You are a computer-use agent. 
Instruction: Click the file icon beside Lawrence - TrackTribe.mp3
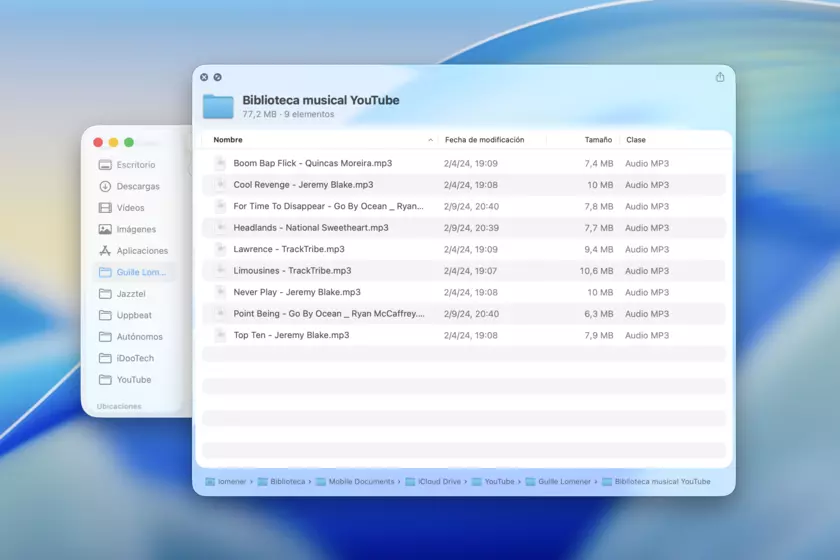[x=221, y=249]
